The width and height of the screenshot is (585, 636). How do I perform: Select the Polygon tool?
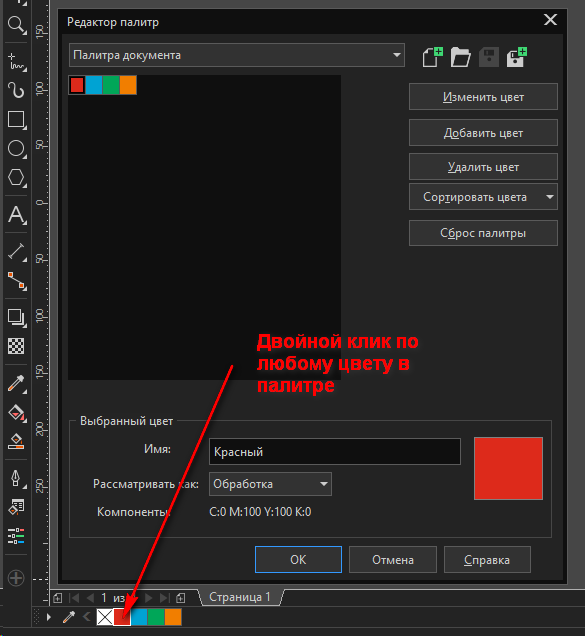point(16,178)
